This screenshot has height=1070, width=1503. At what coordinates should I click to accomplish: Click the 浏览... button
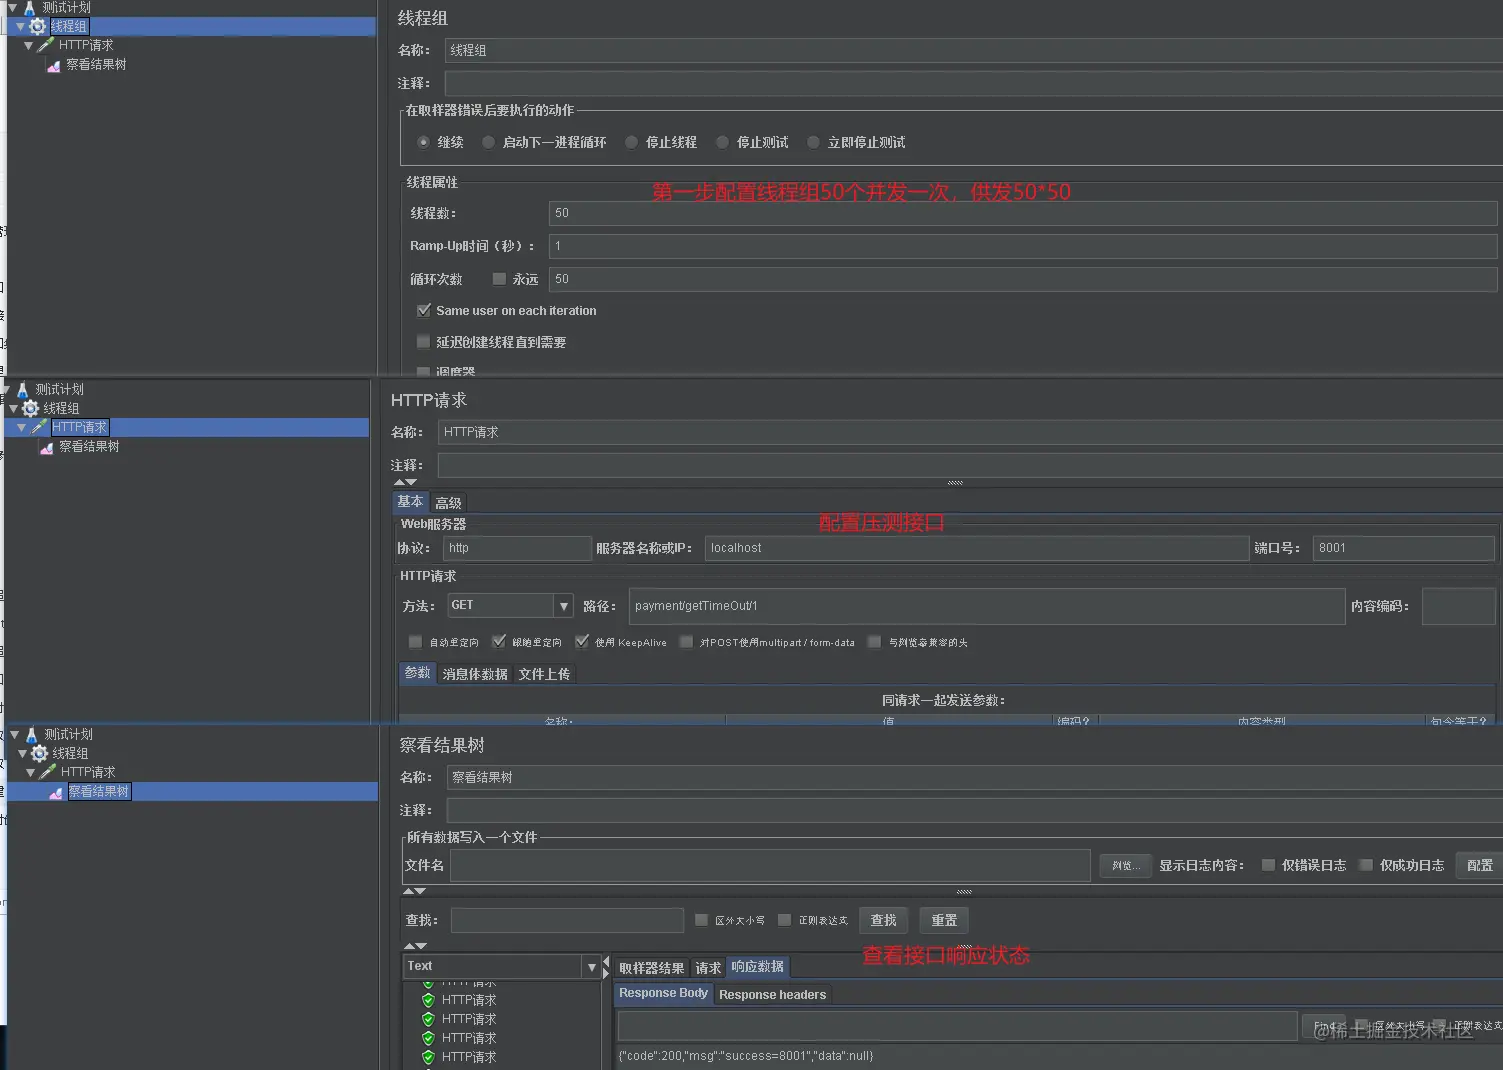(x=1125, y=866)
